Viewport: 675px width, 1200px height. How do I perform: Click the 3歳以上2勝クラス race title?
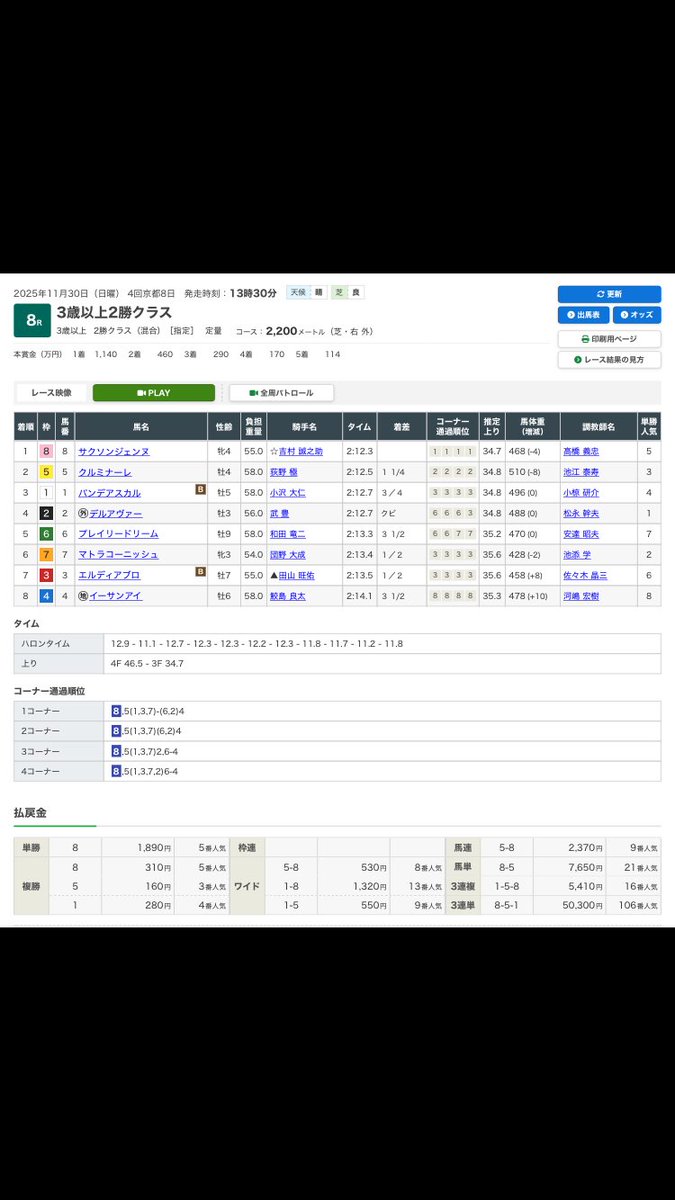point(114,312)
